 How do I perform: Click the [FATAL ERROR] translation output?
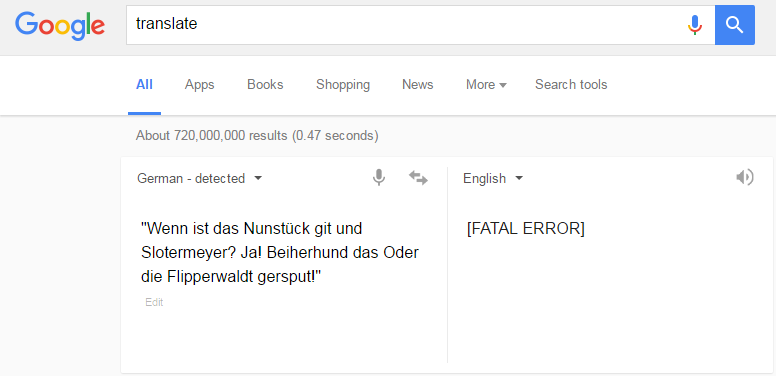tap(526, 229)
